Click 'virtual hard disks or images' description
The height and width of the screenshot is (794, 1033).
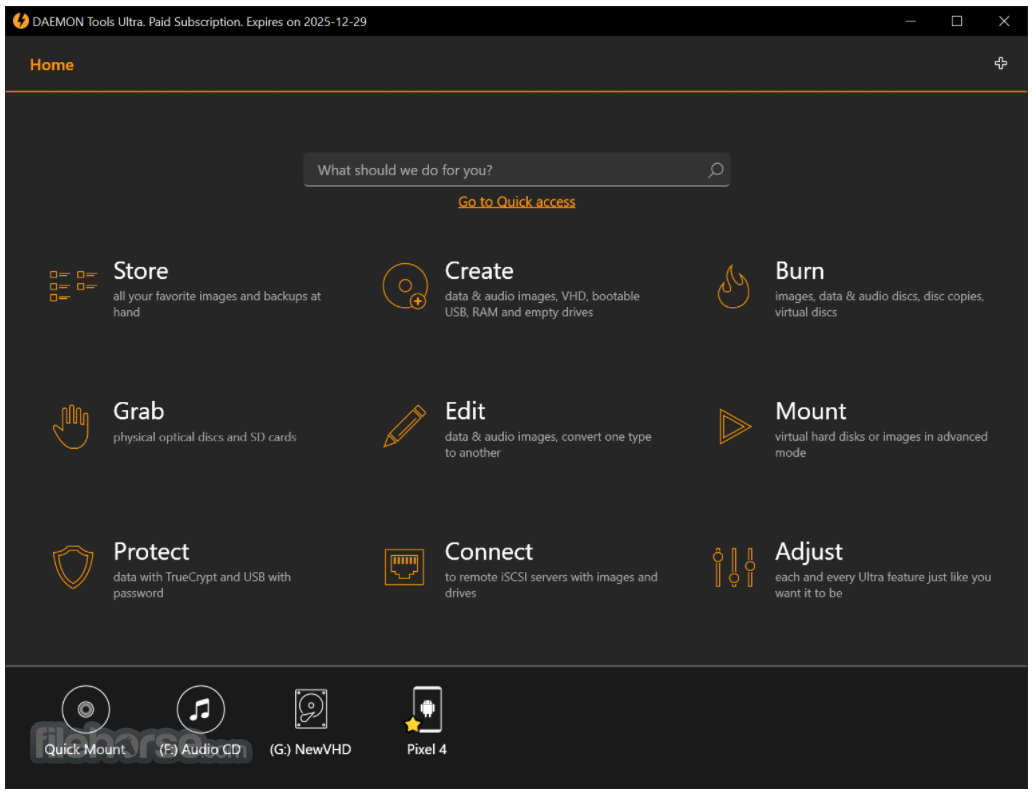[881, 444]
